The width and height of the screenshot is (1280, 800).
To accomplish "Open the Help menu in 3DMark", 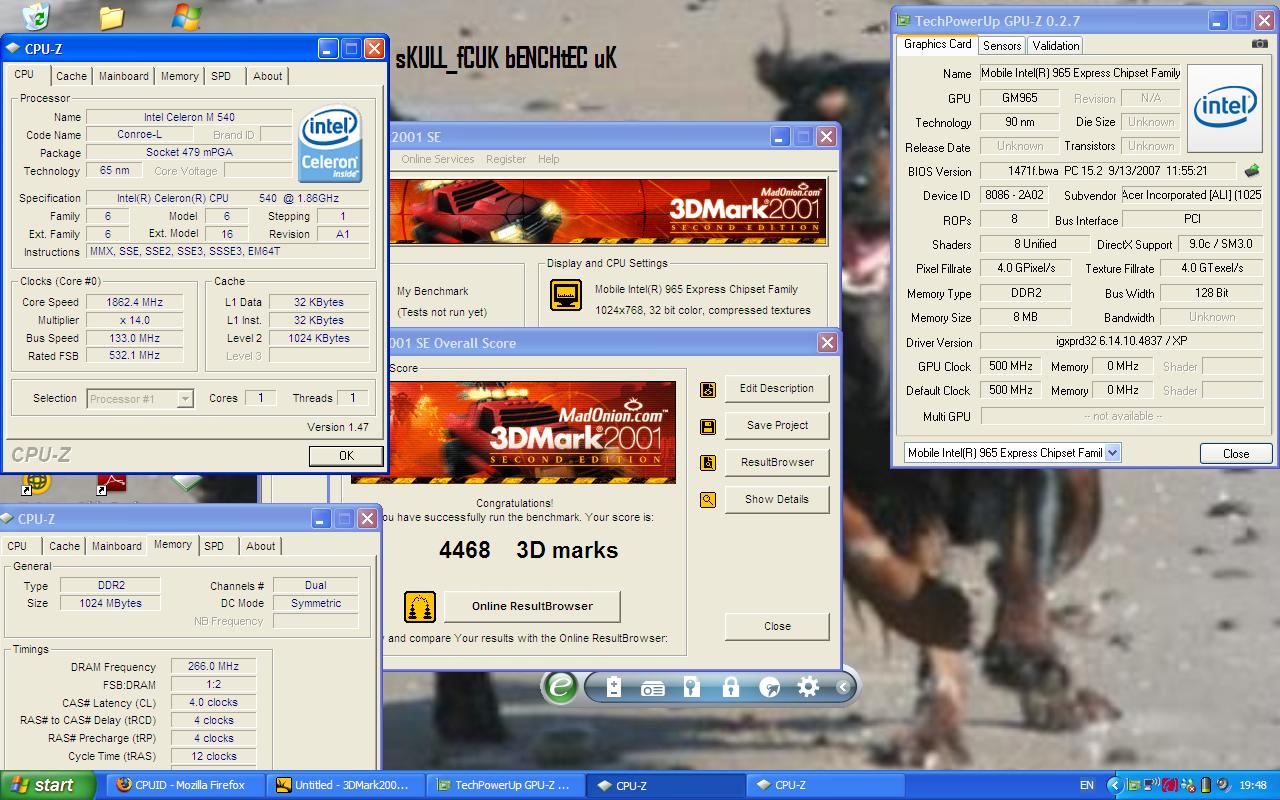I will pyautogui.click(x=548, y=159).
